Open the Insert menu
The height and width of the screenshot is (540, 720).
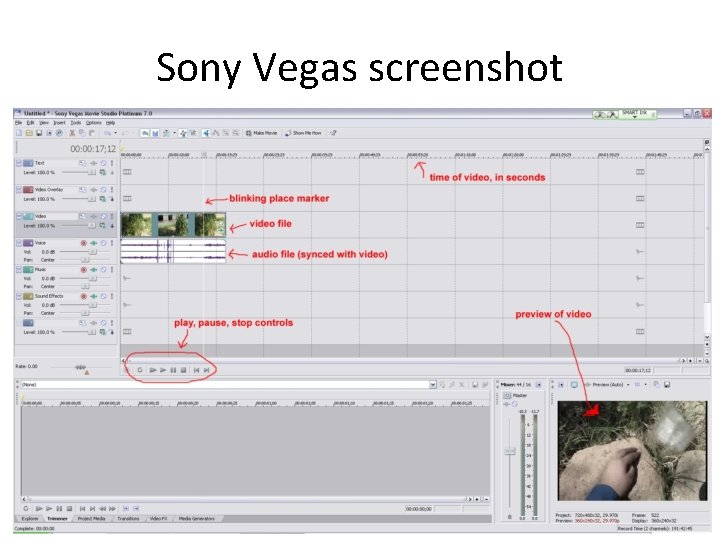[59, 123]
